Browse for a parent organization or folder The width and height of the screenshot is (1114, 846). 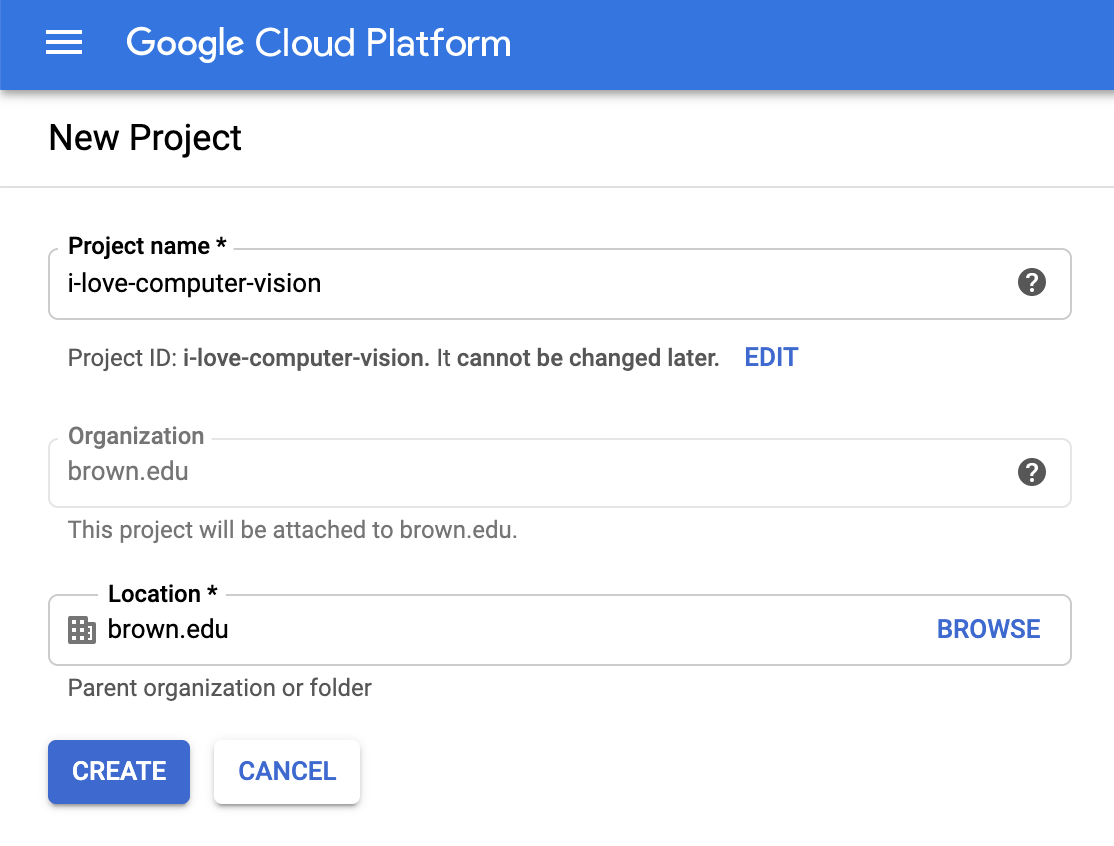[x=988, y=629]
